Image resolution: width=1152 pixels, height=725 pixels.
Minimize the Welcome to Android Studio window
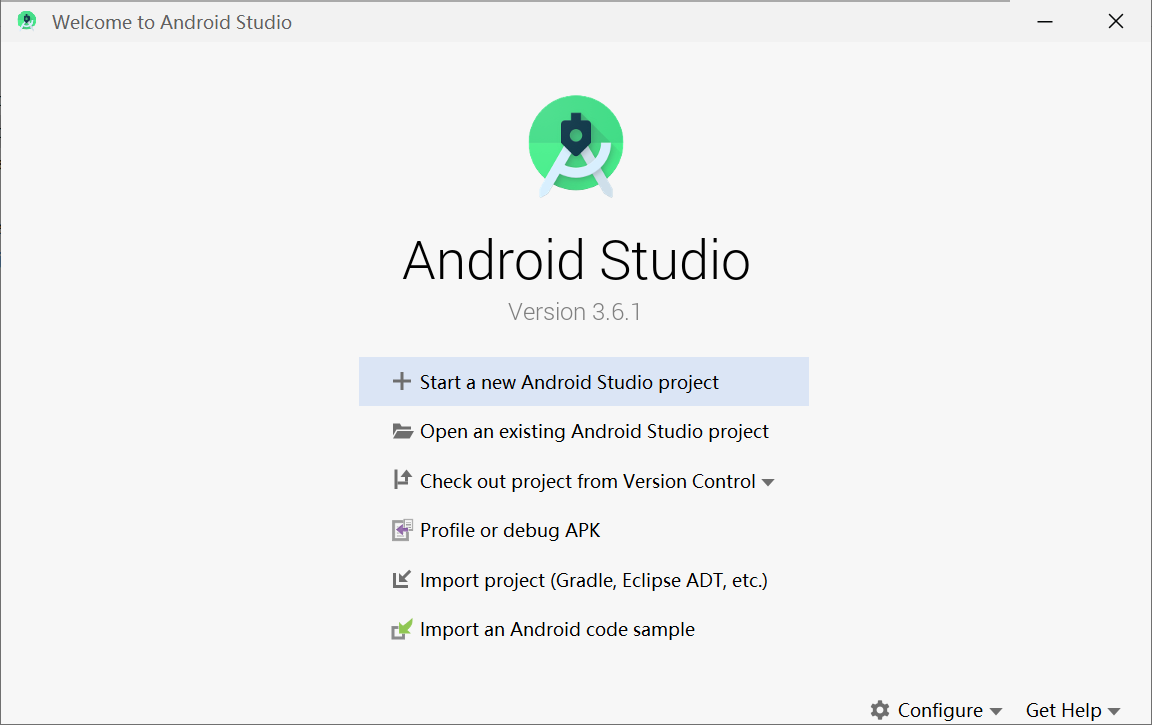(x=1045, y=22)
